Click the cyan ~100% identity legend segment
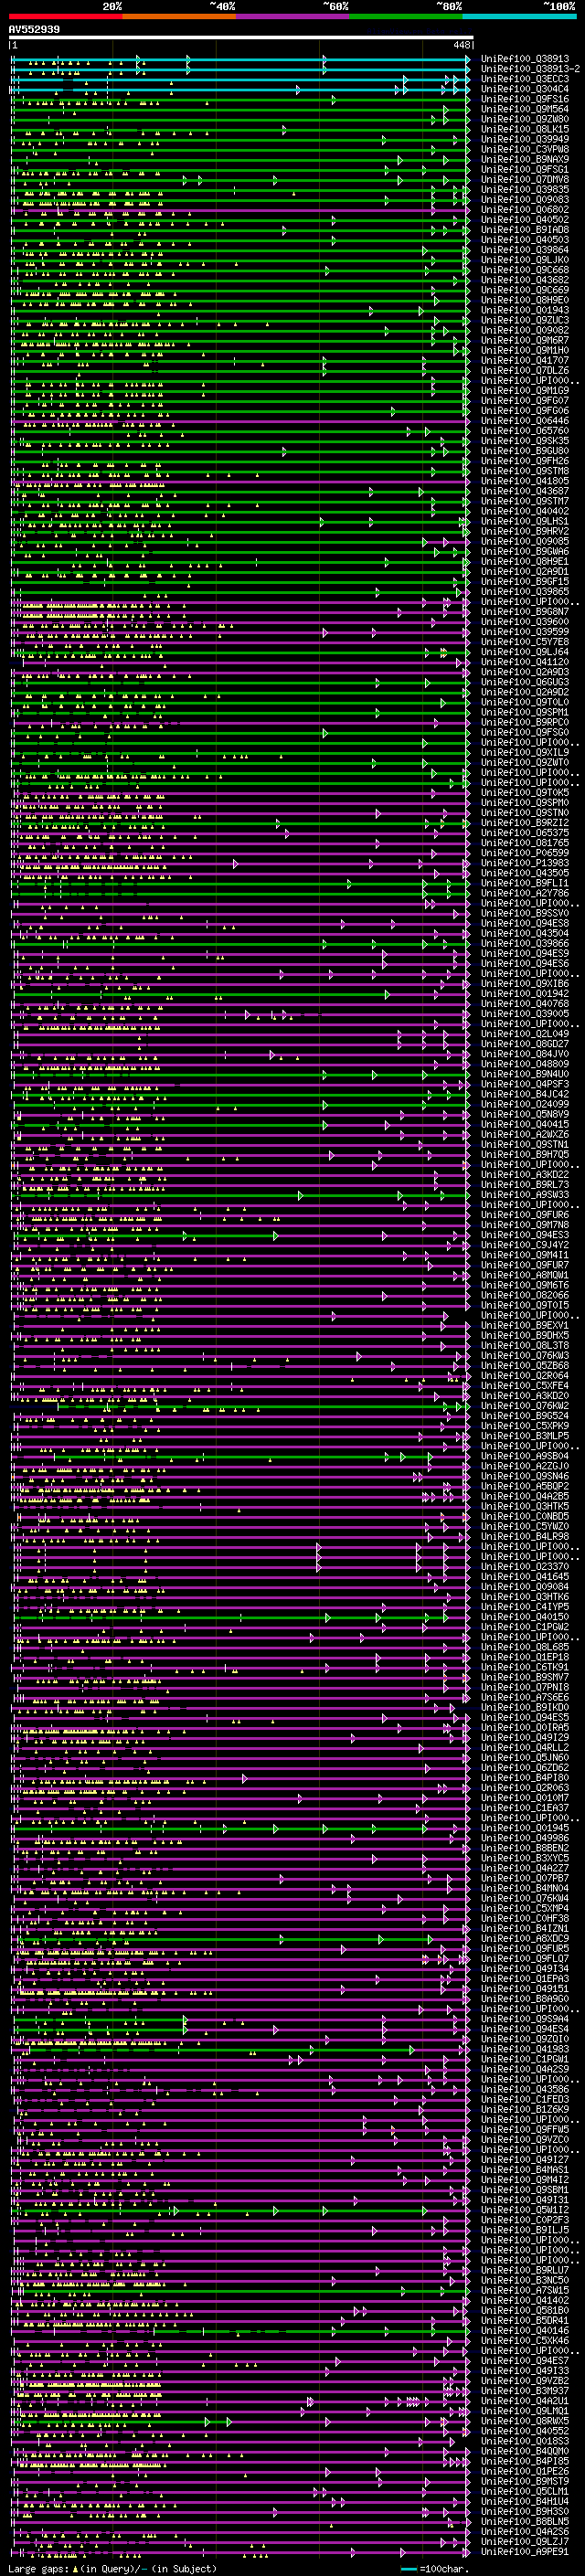Screen dimensions: 585x2576 click(519, 16)
